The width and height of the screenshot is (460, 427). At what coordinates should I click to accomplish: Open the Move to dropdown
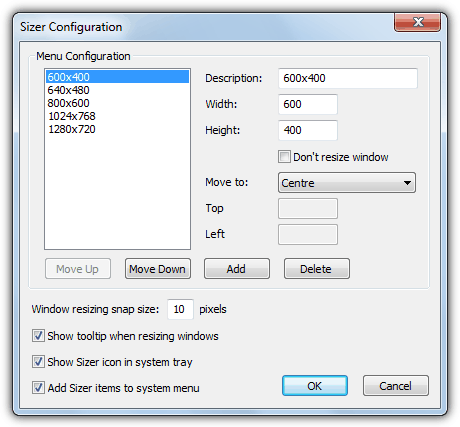[347, 183]
